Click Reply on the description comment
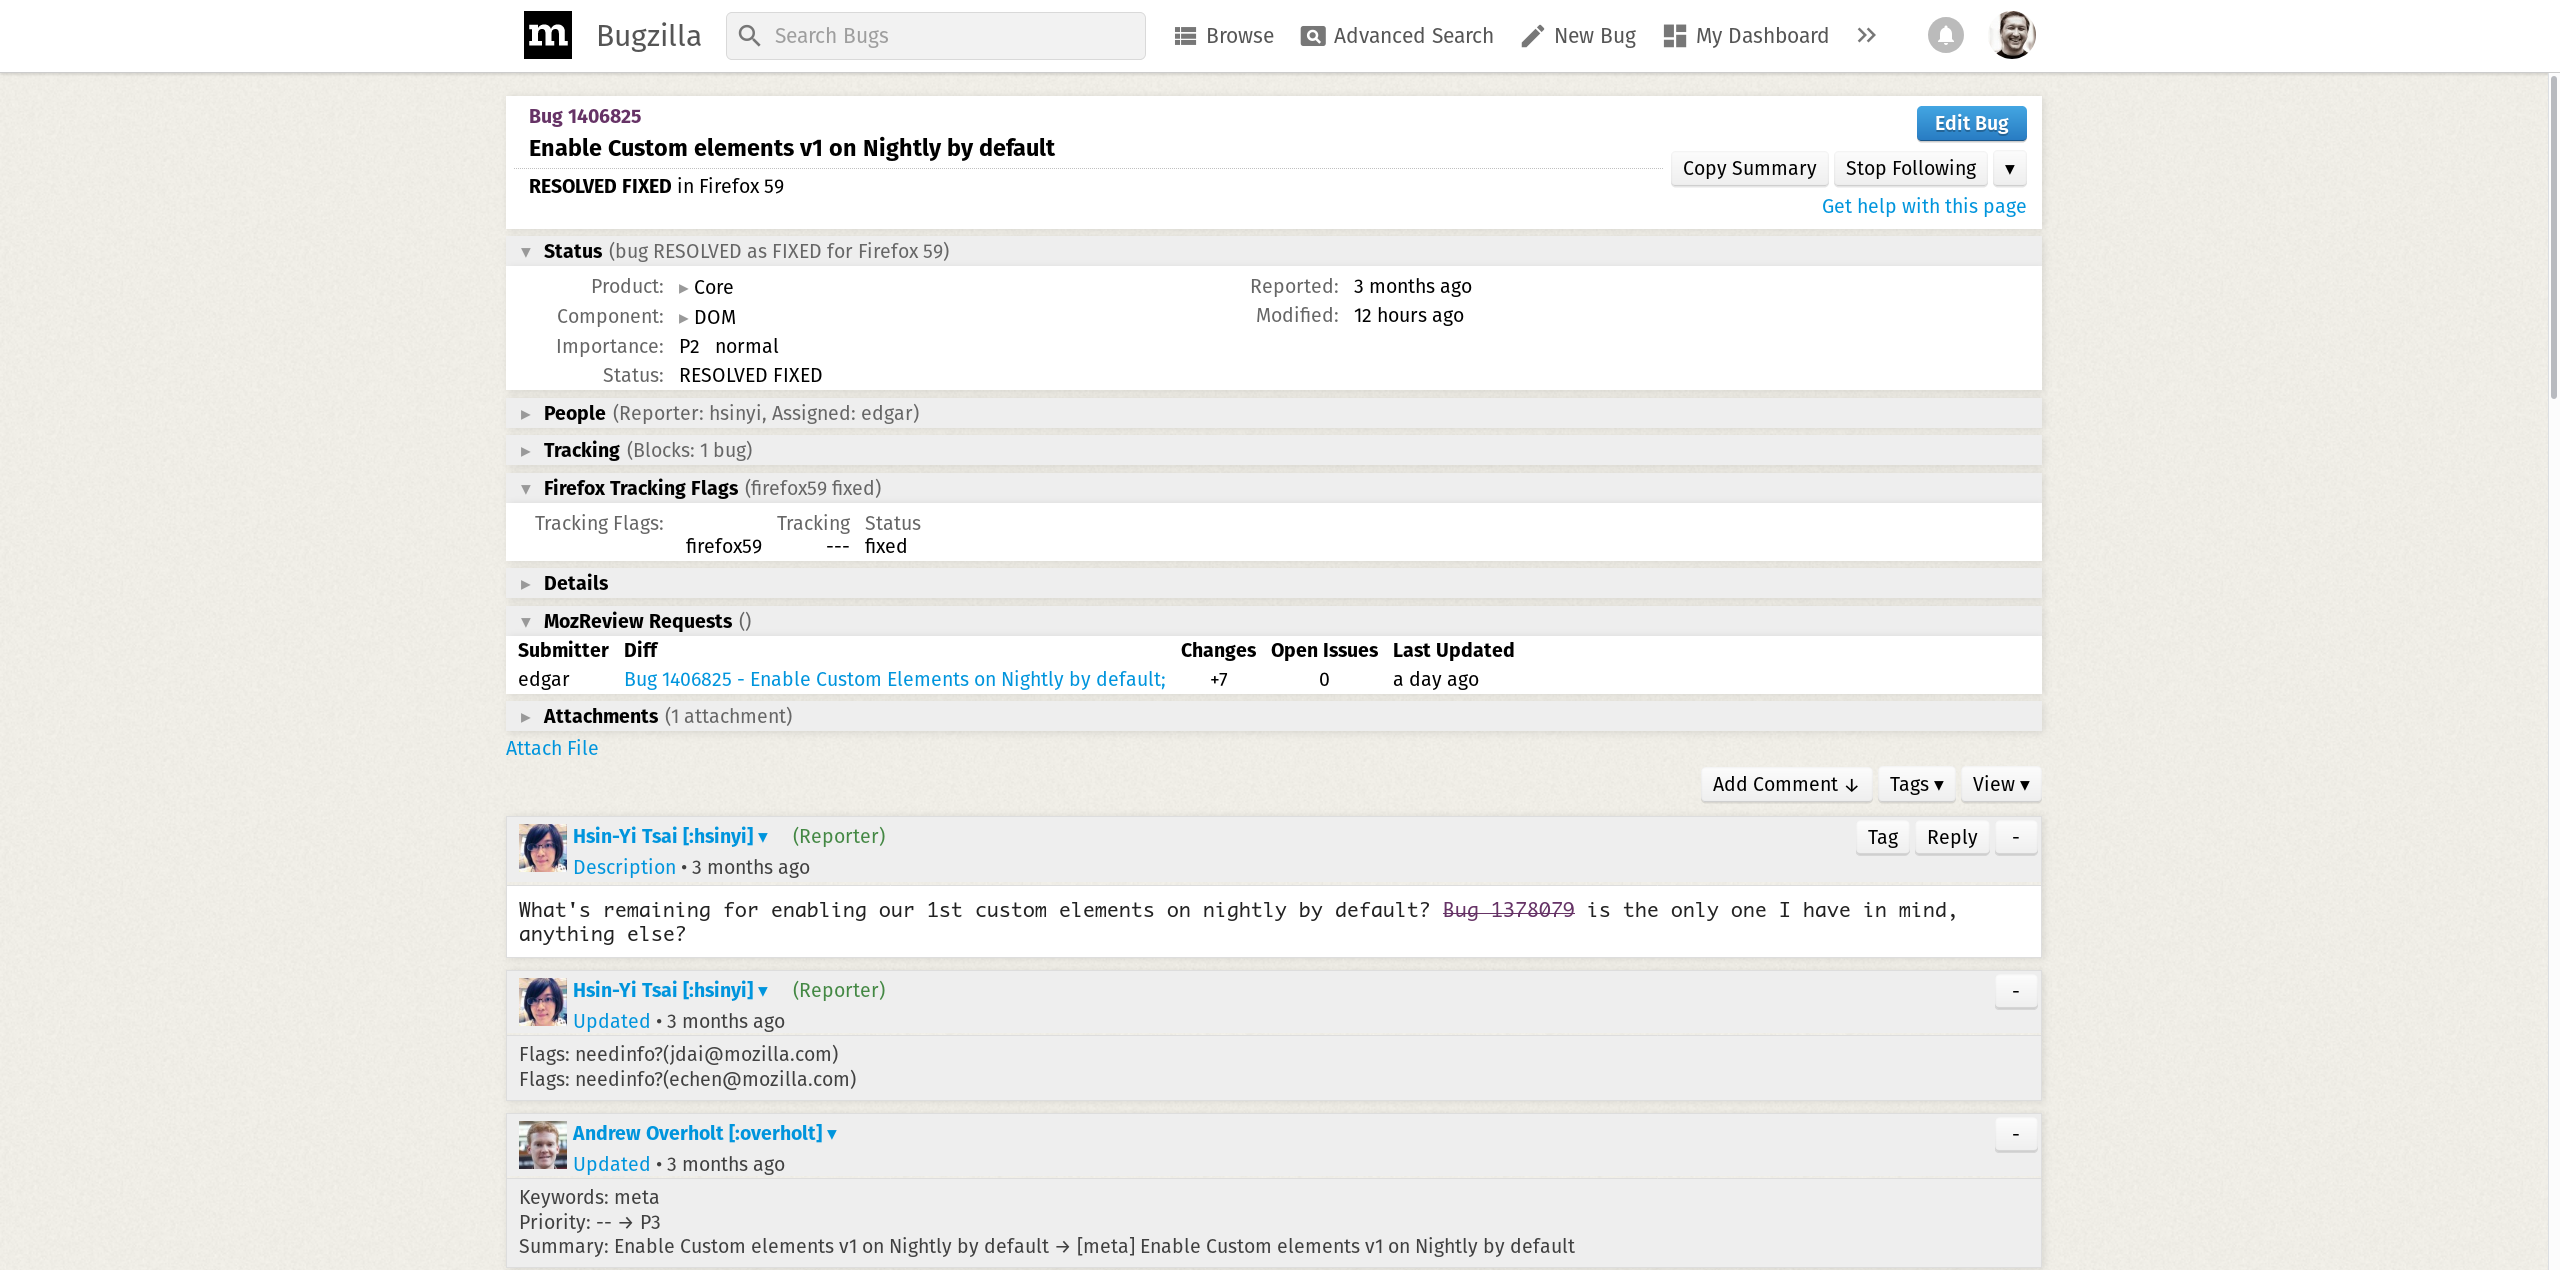2560x1270 pixels. tap(1952, 837)
